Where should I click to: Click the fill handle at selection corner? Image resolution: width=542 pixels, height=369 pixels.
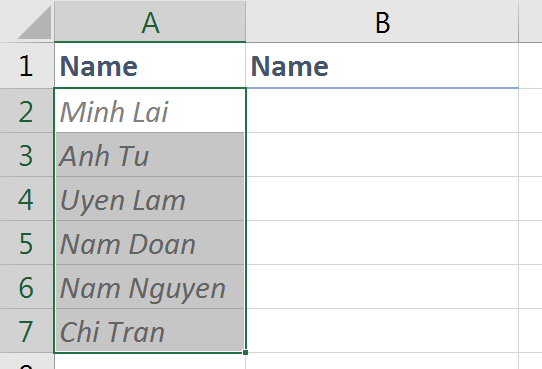245,352
